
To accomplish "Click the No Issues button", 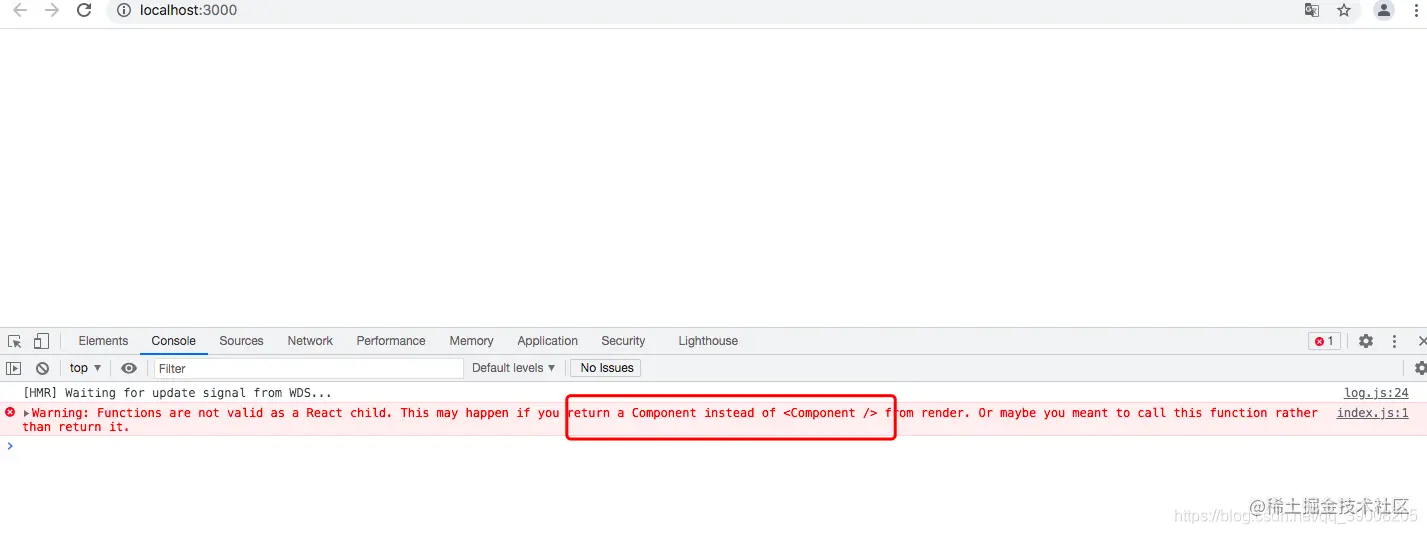I will (607, 368).
